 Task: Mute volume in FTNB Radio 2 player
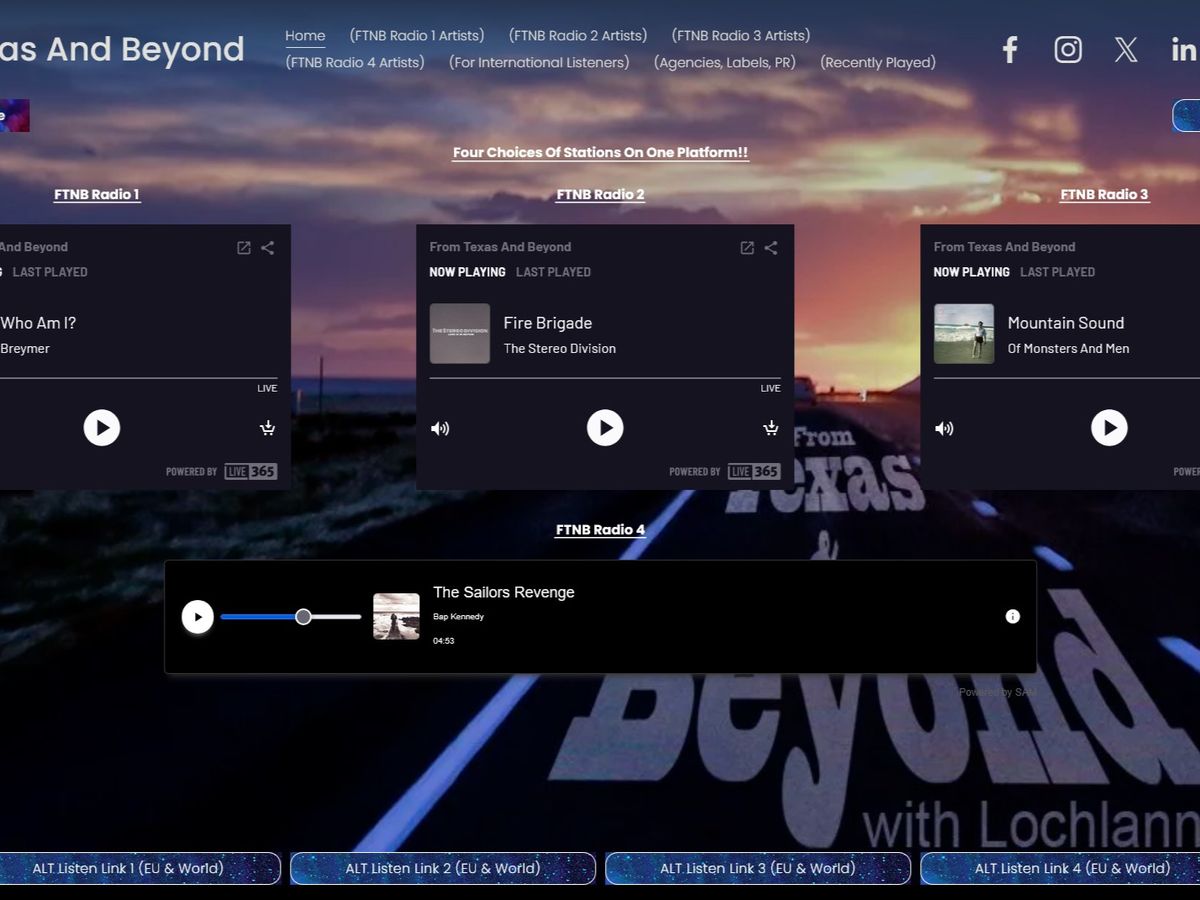(440, 428)
